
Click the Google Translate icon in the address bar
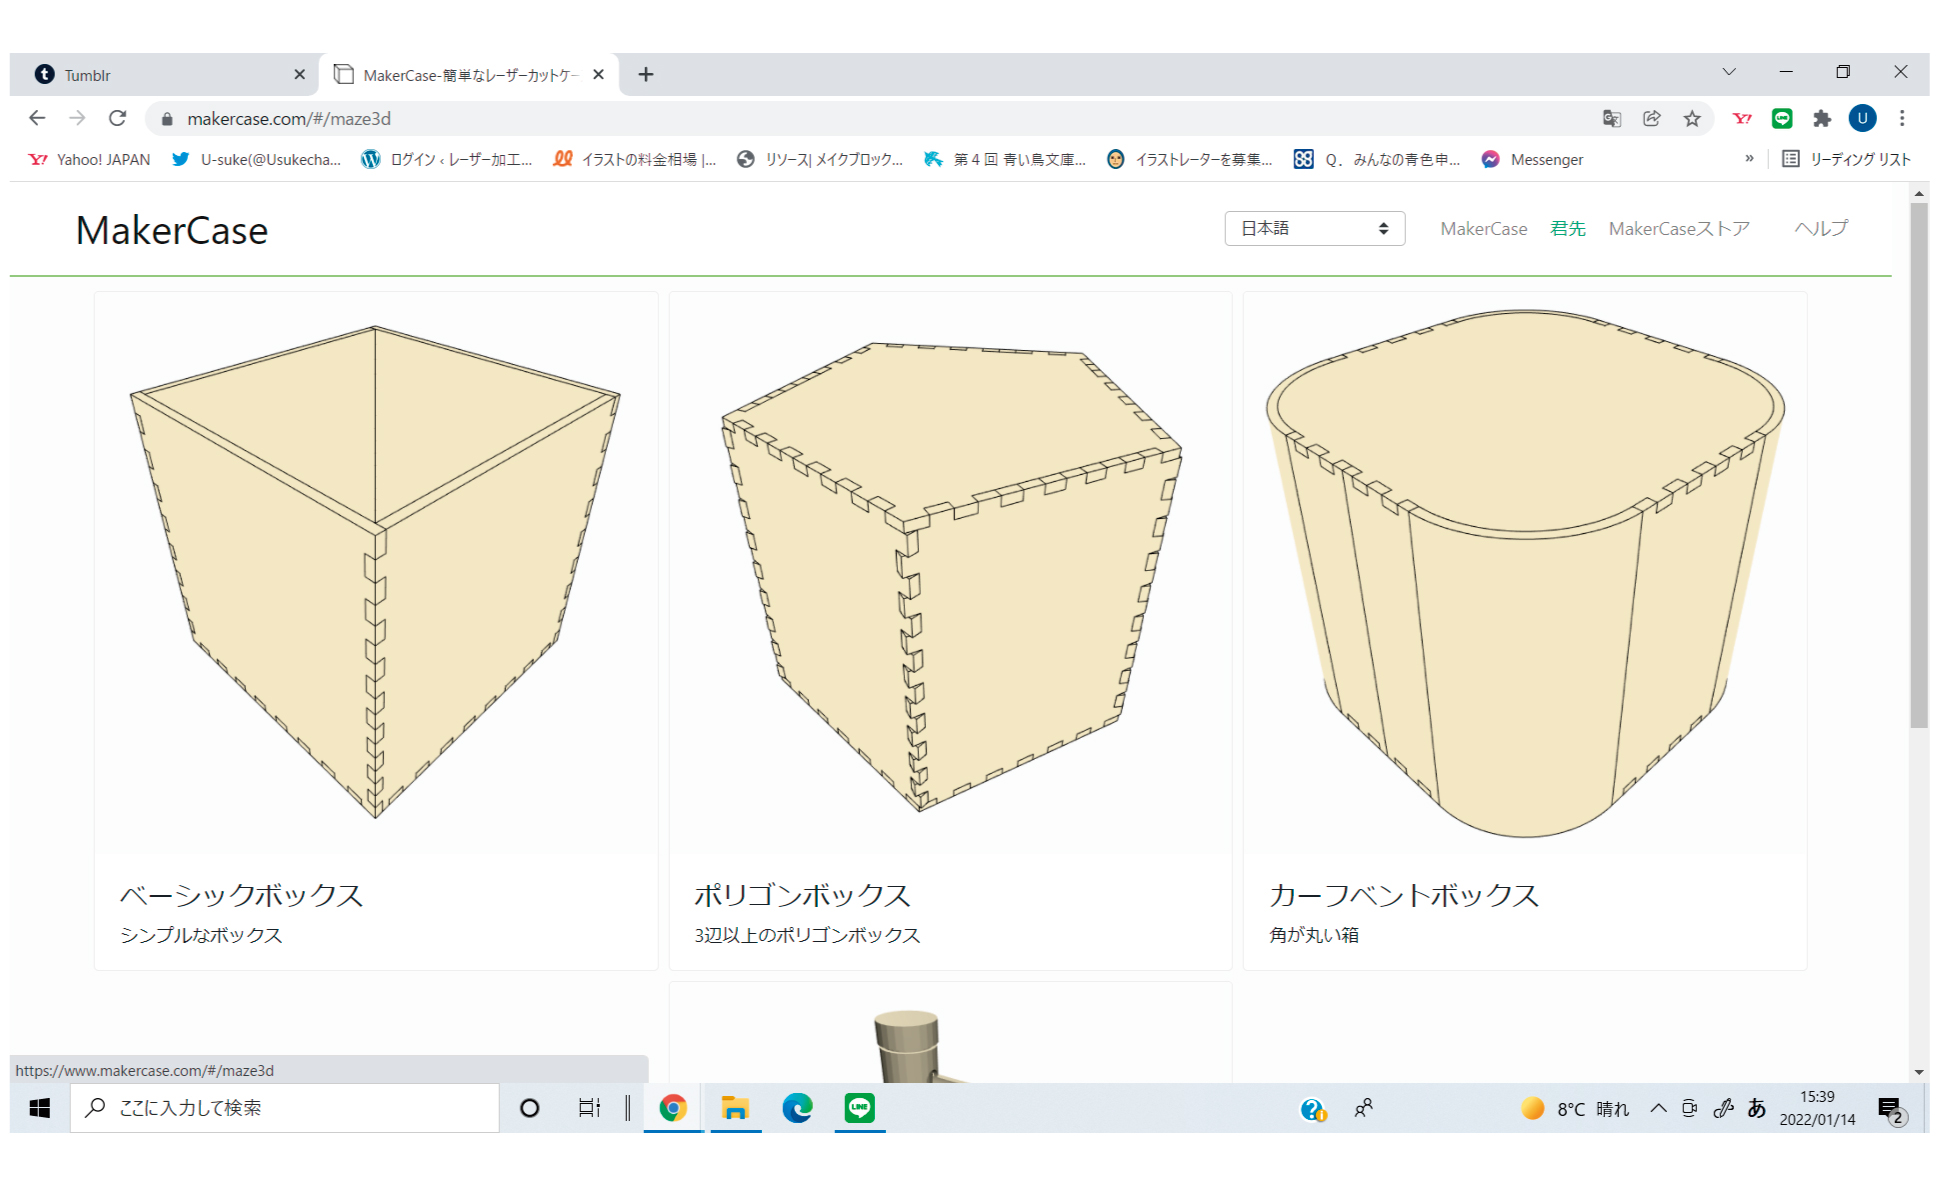click(x=1611, y=118)
